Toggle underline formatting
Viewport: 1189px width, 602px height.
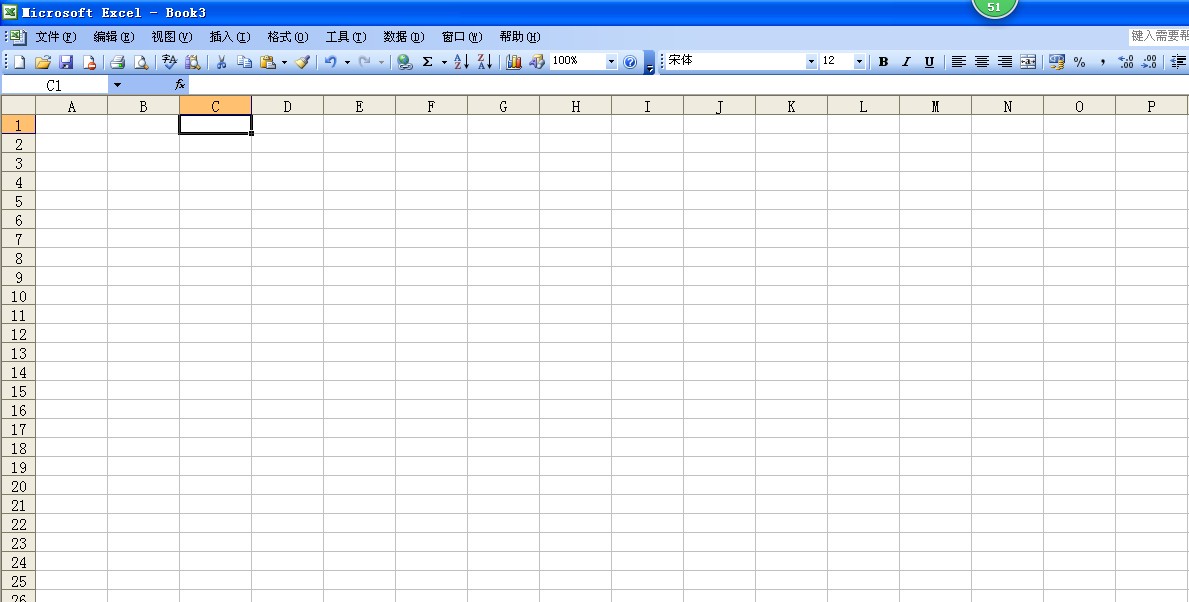tap(929, 62)
